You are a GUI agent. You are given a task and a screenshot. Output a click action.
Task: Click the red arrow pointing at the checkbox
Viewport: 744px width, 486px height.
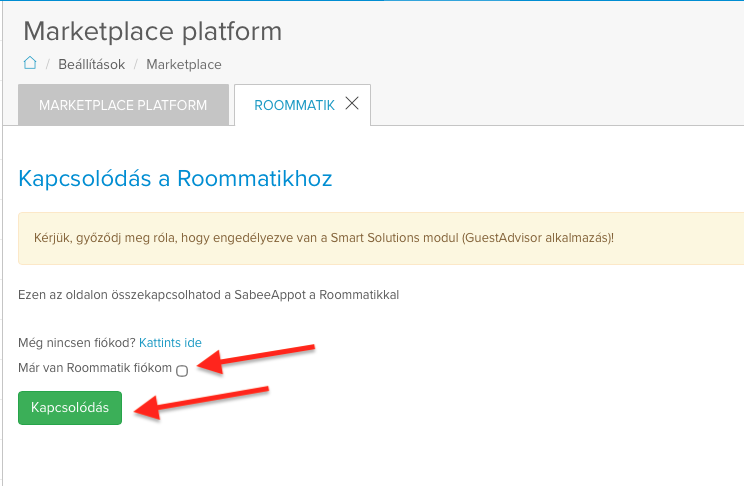click(256, 359)
